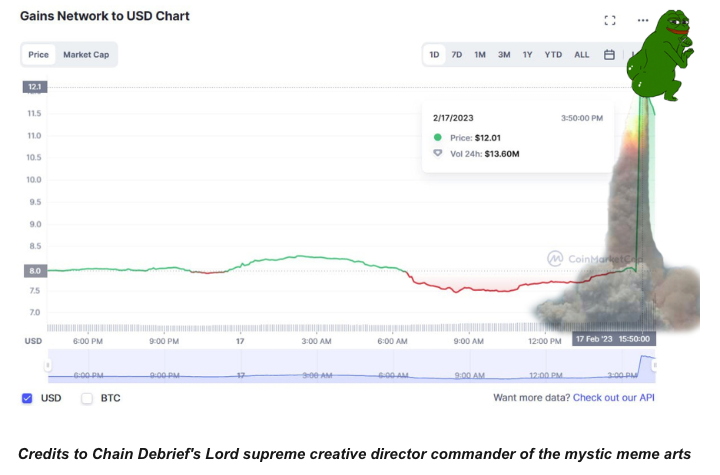Grab the left handle of range navigator
Screen dimensions: 720x475
pos(47,366)
